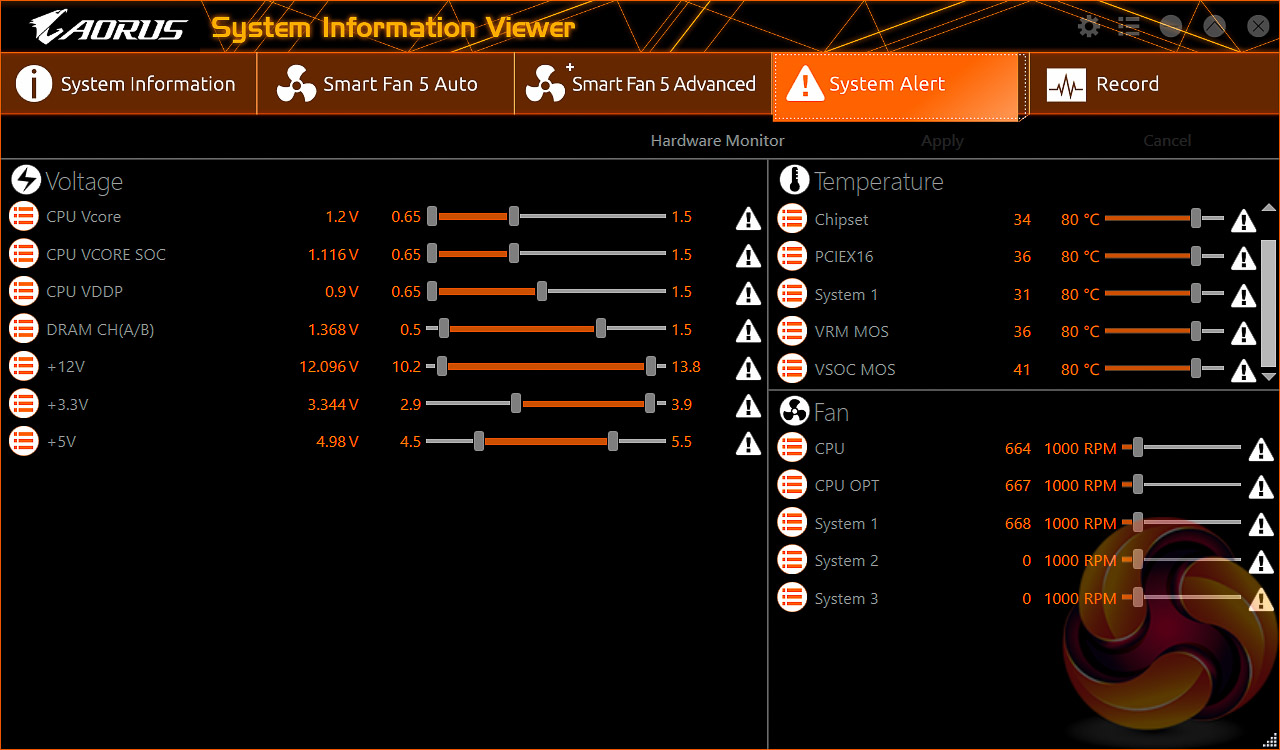The height and width of the screenshot is (750, 1280).
Task: Click the list icon beside Chipset temperature
Action: point(792,220)
